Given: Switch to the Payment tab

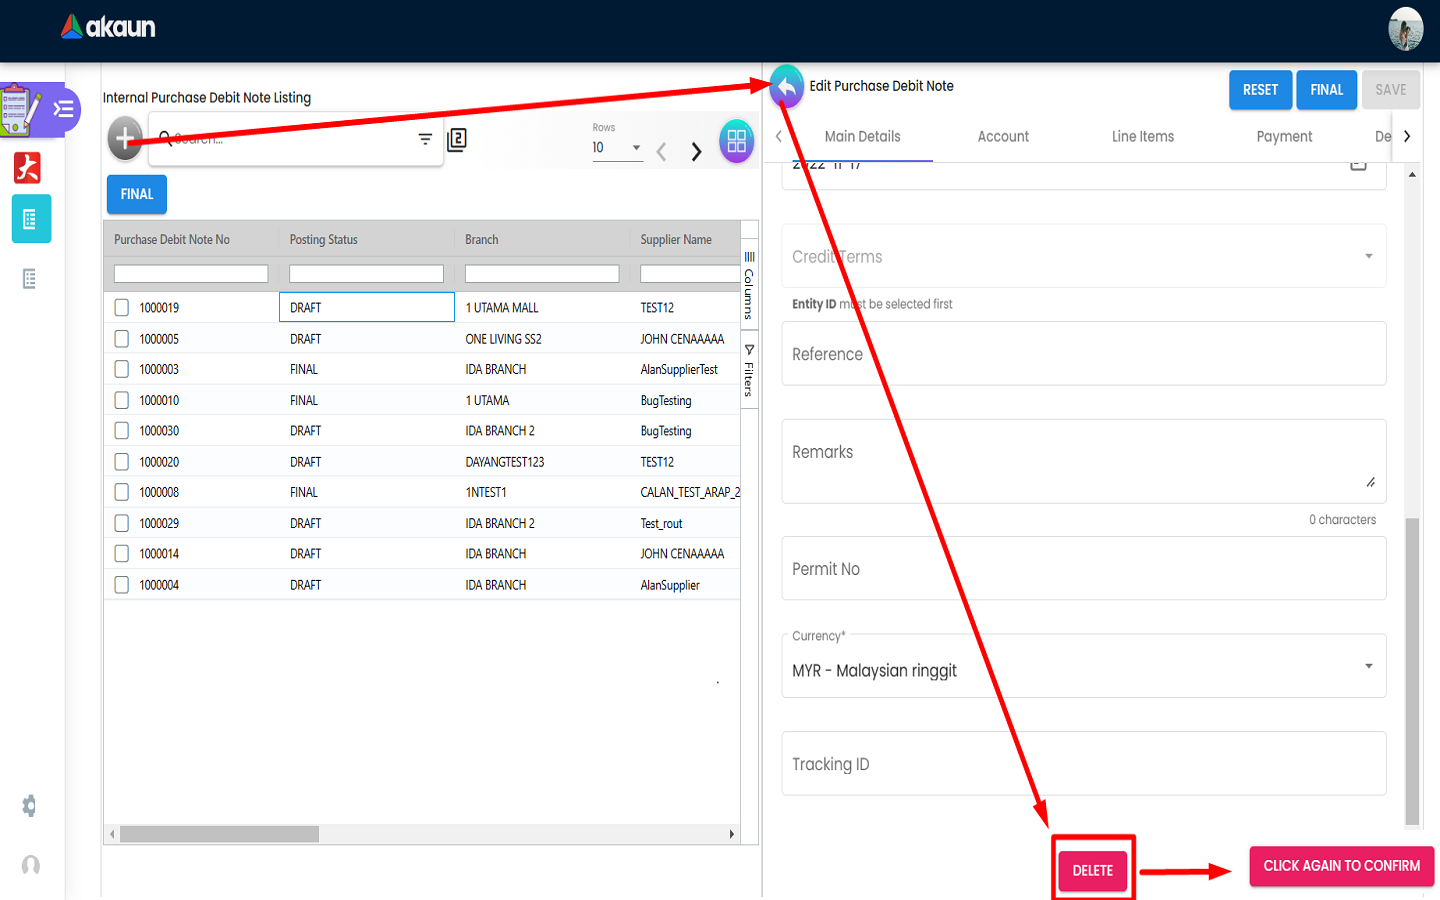Looking at the screenshot, I should (1284, 137).
